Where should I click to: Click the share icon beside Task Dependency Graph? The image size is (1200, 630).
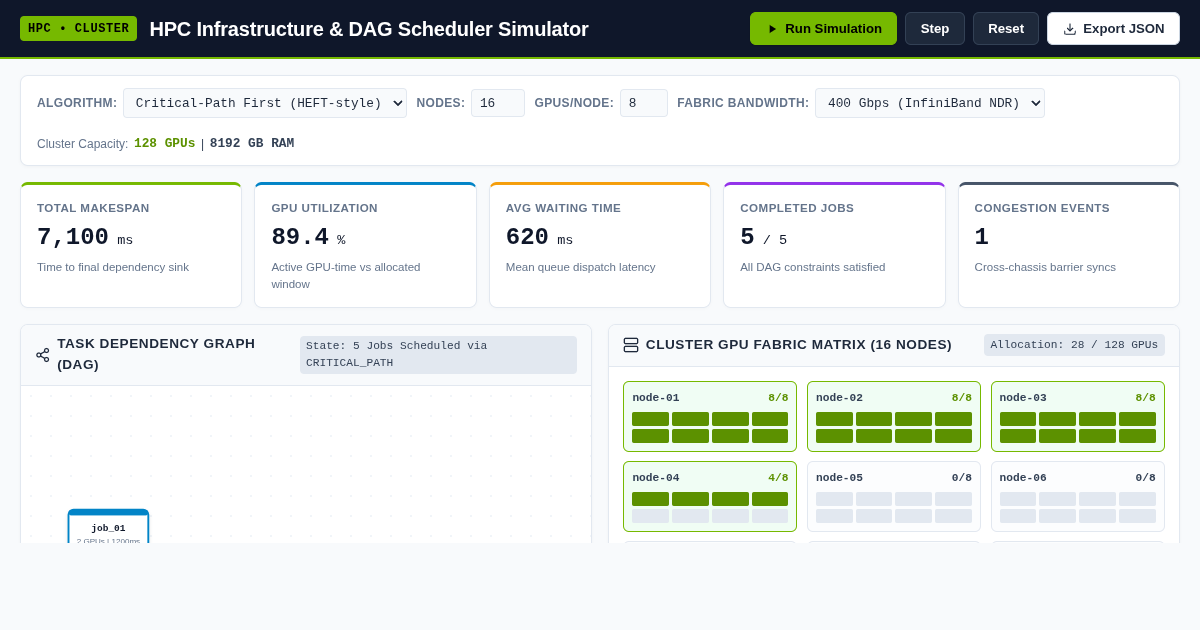[x=43, y=355]
